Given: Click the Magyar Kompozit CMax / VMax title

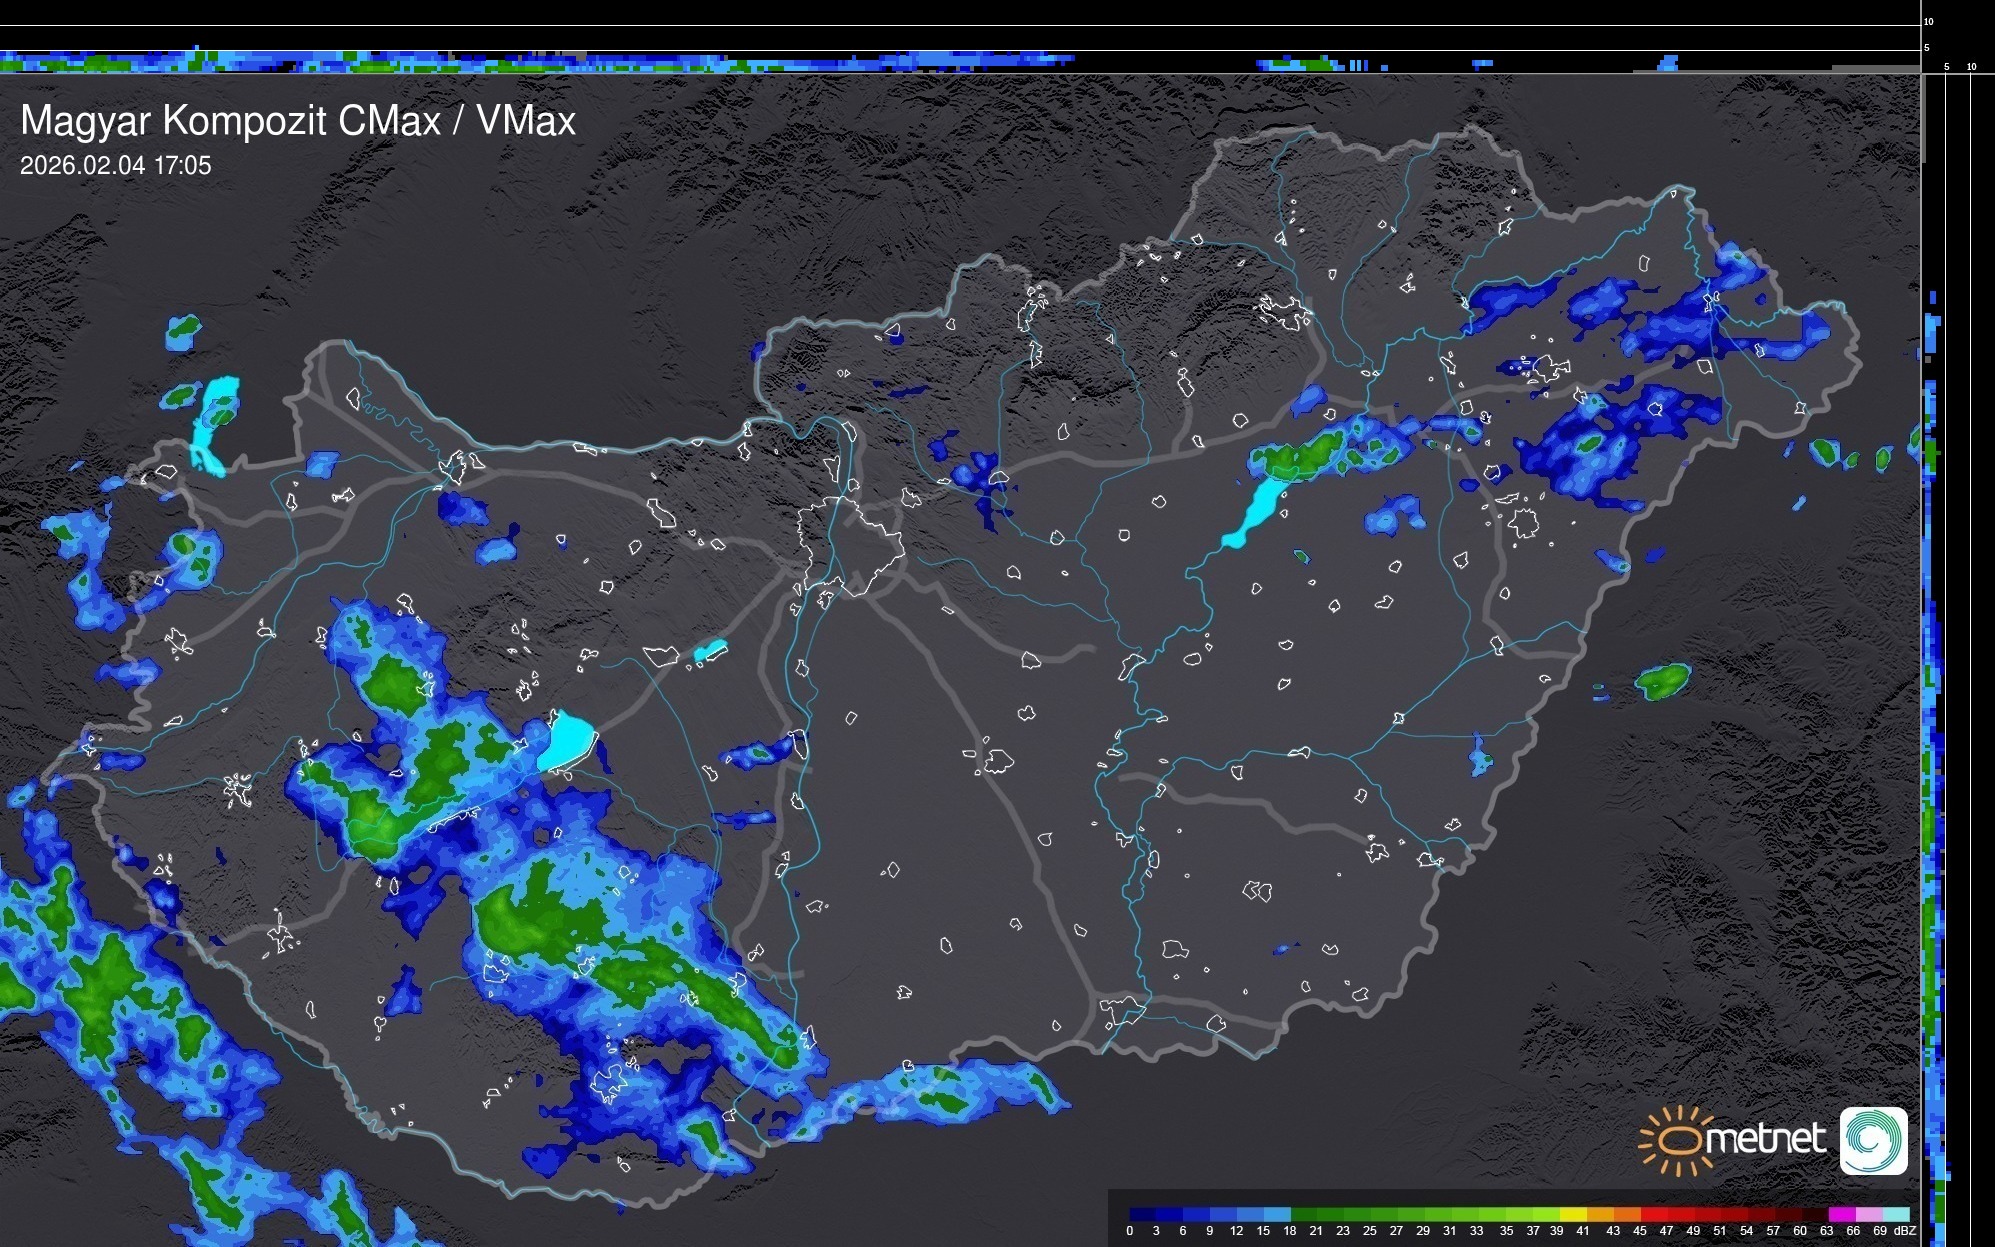Looking at the screenshot, I should tap(298, 121).
